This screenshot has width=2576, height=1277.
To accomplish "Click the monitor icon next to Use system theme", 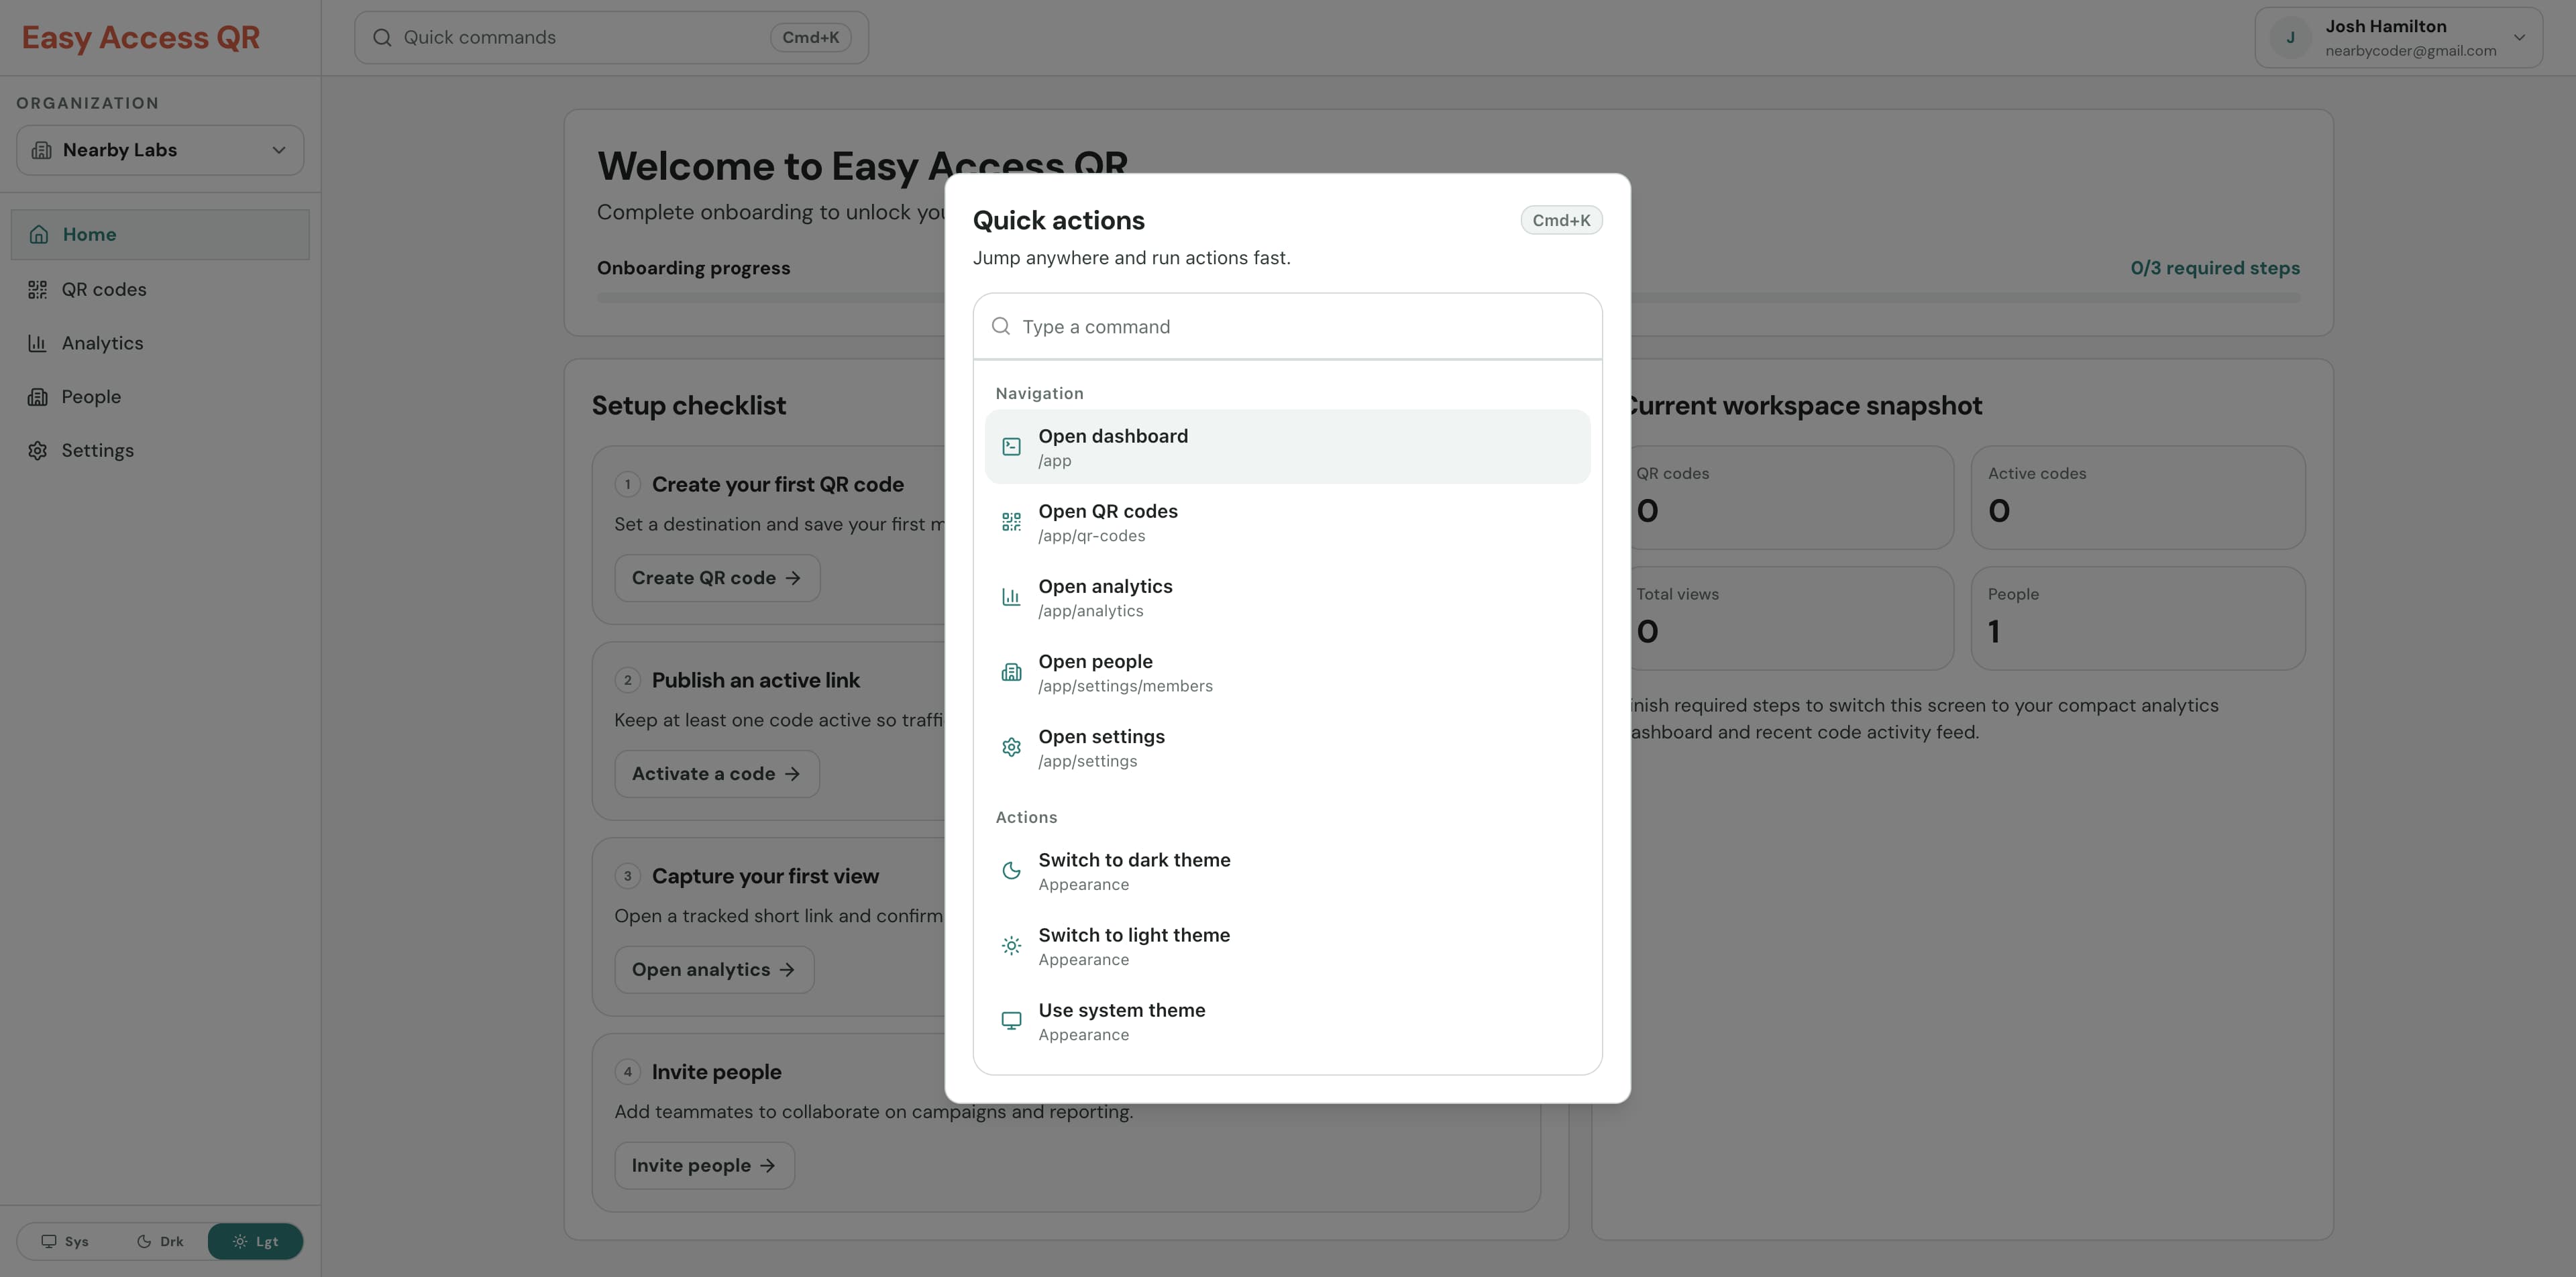I will 1011,1020.
